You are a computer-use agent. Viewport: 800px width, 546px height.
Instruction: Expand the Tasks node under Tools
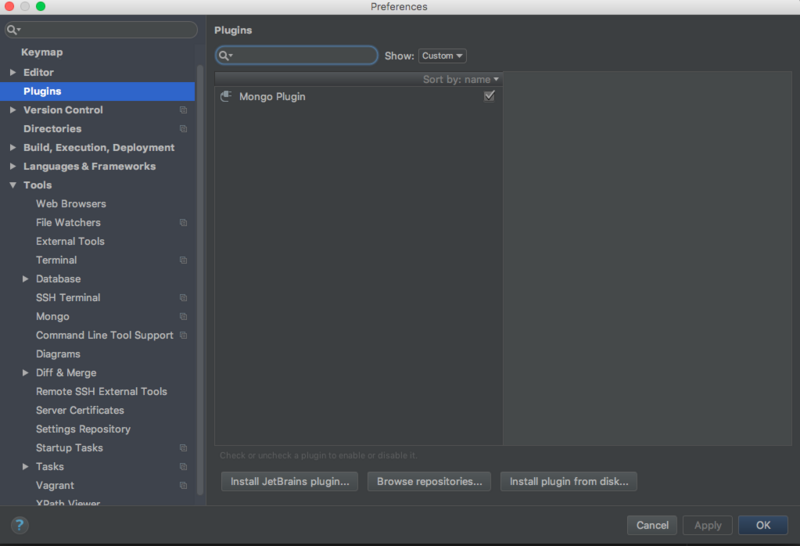pos(25,466)
